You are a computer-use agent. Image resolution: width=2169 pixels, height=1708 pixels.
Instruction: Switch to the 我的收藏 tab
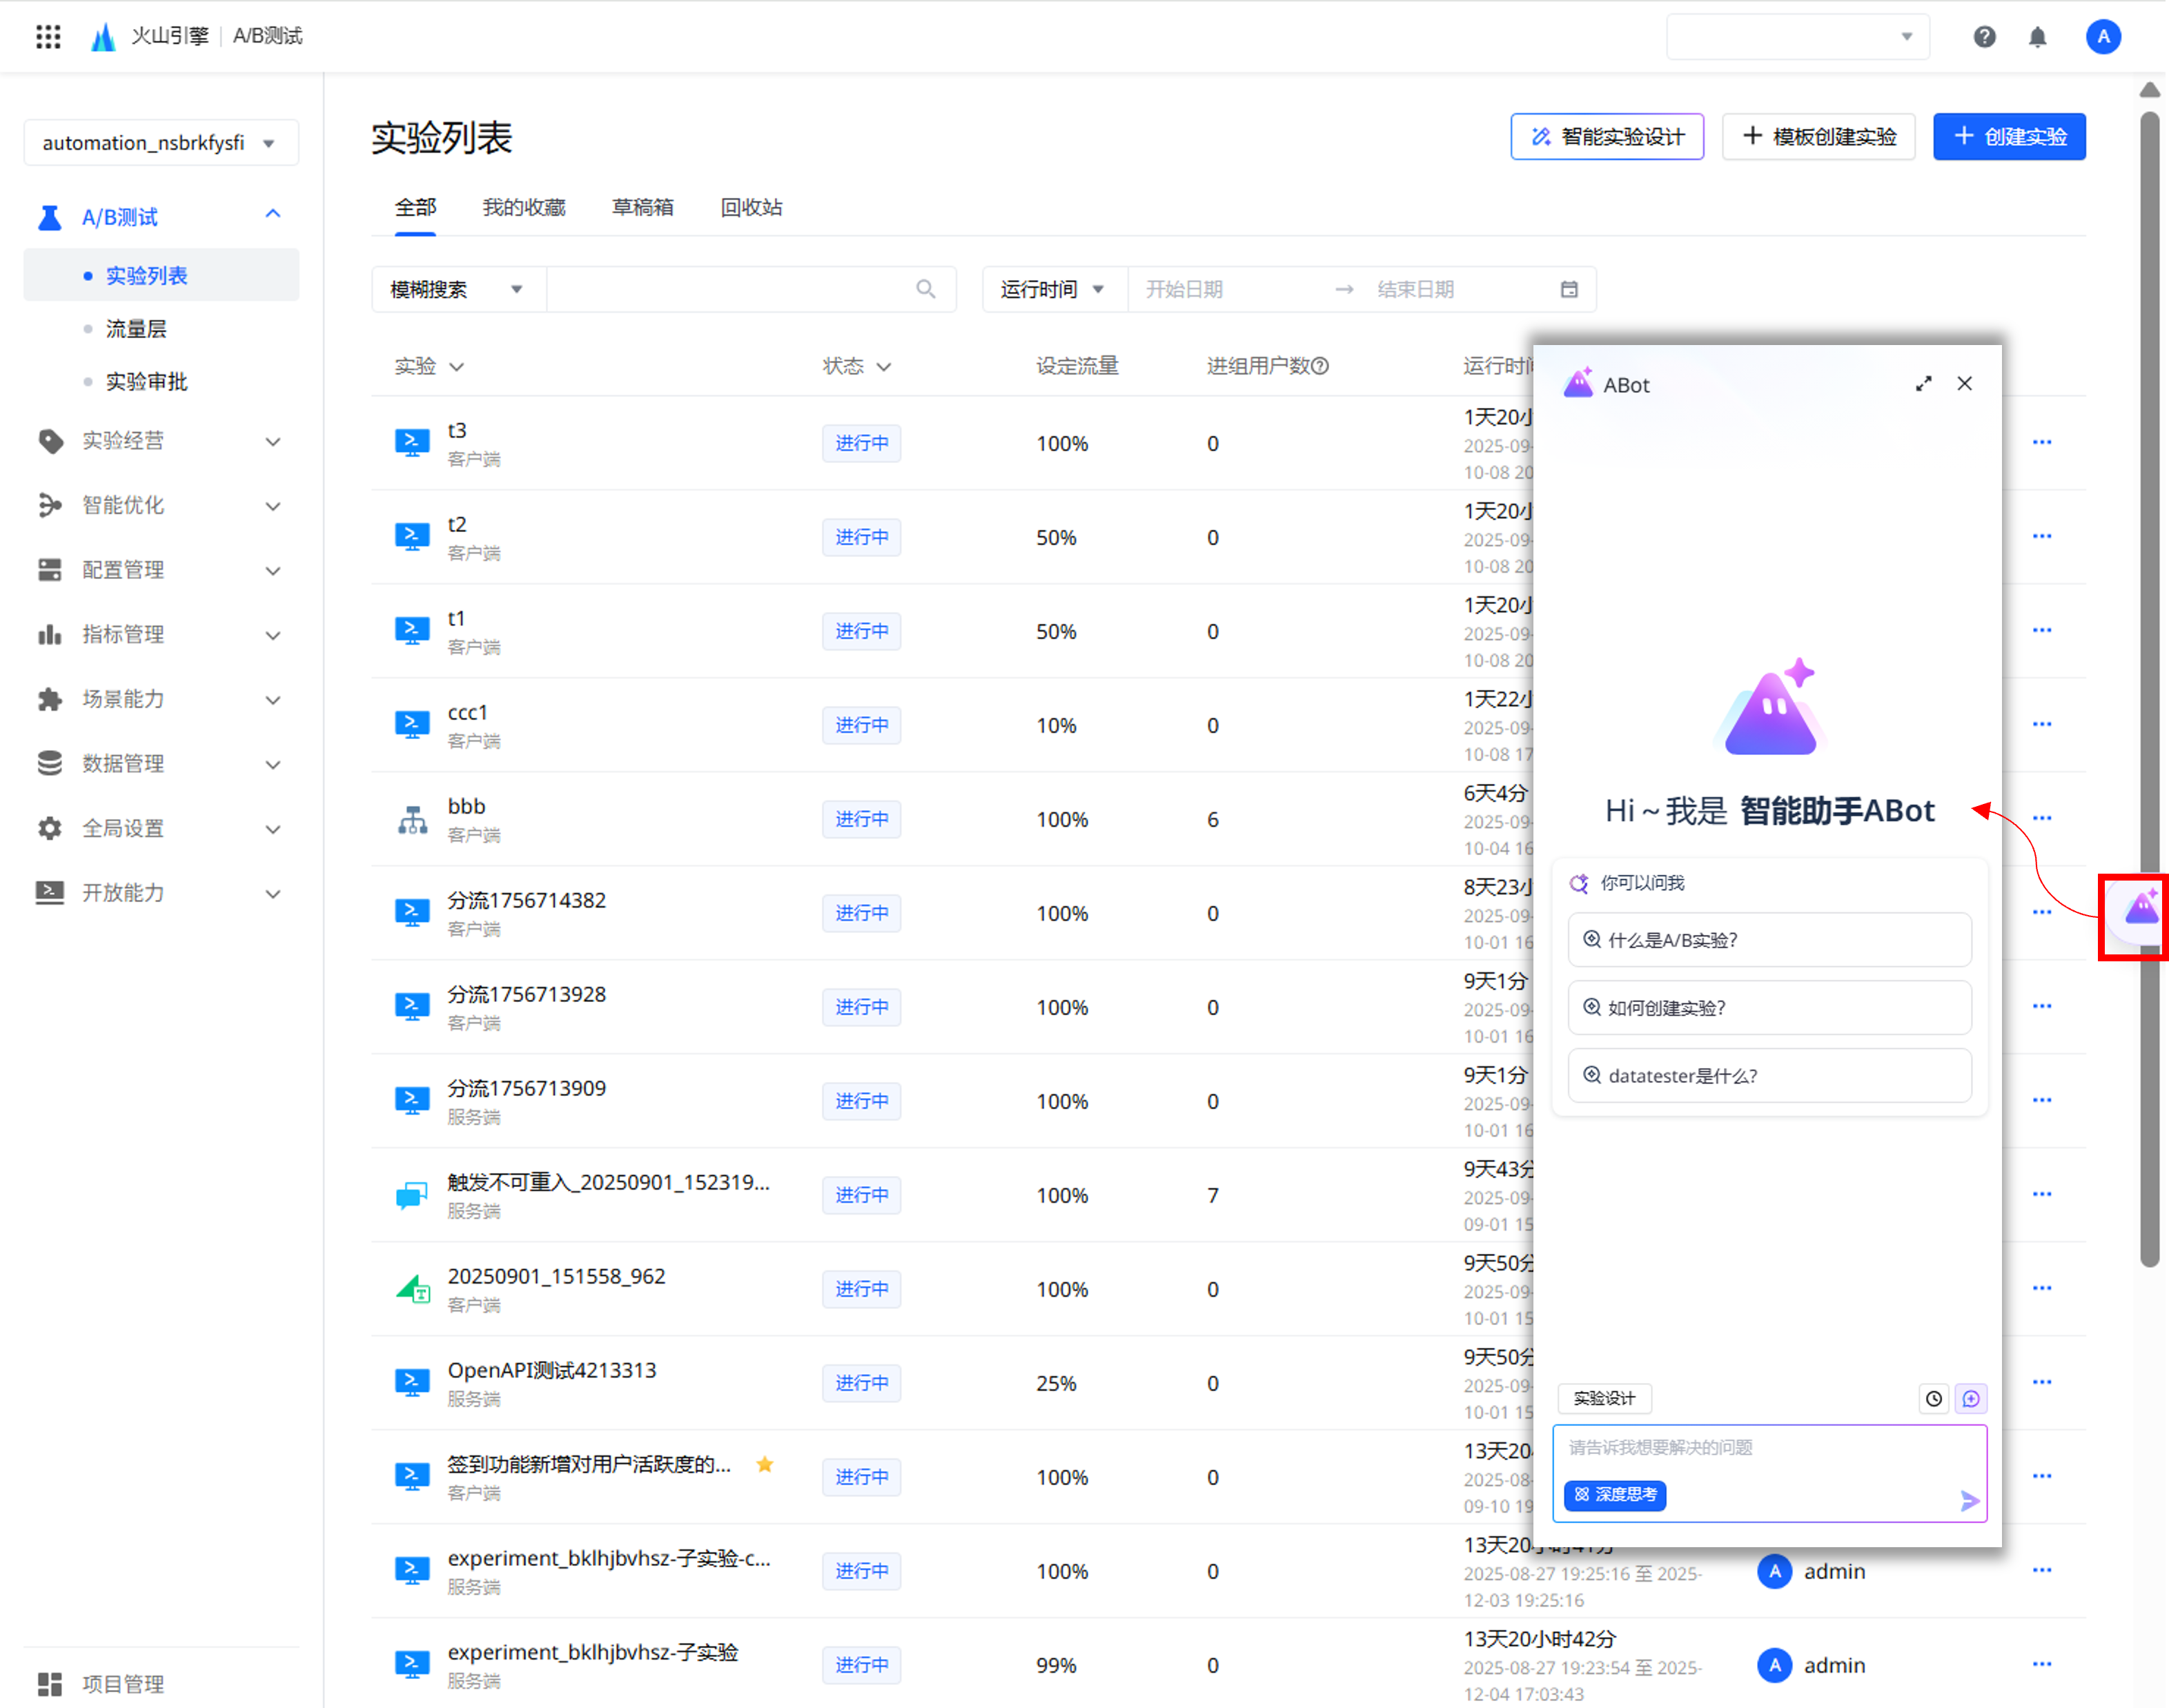pos(523,207)
